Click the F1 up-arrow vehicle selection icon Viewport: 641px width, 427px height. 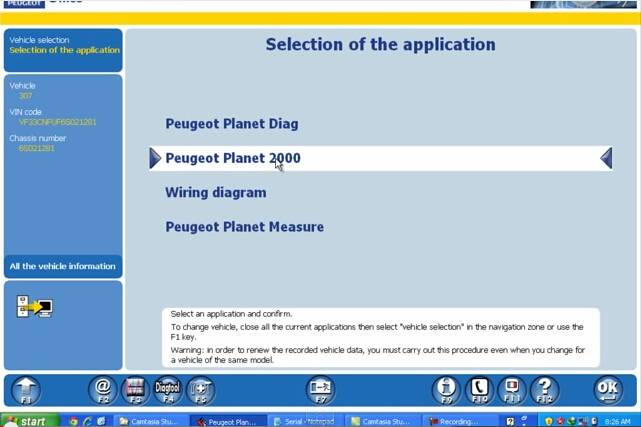click(26, 390)
